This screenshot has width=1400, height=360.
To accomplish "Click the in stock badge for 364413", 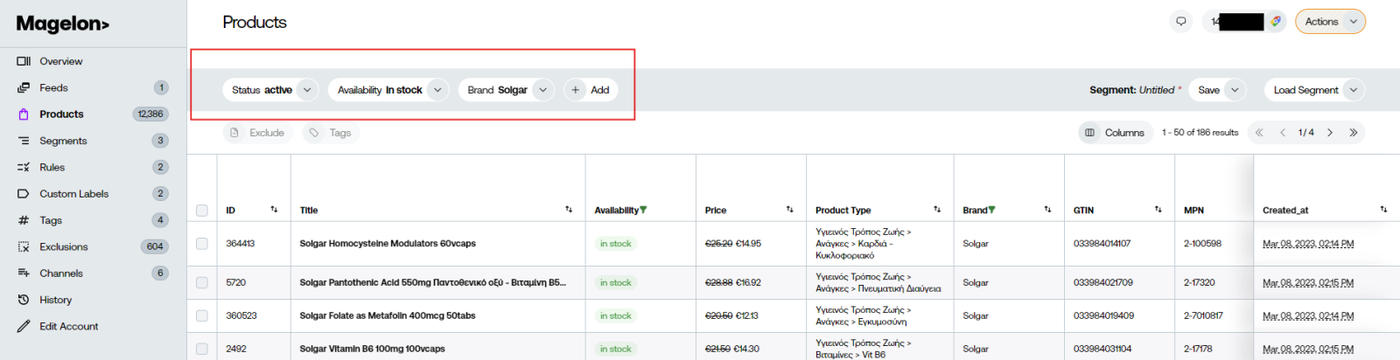I will click(x=616, y=243).
